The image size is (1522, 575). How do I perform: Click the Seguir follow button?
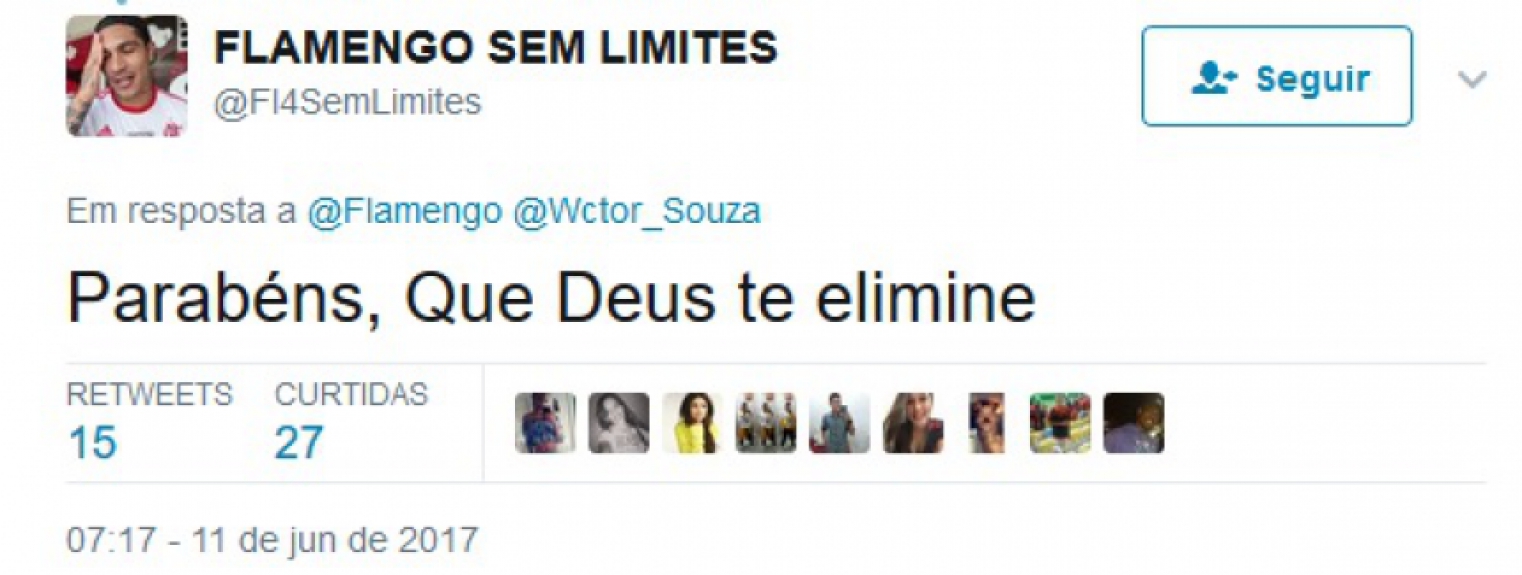click(1277, 76)
